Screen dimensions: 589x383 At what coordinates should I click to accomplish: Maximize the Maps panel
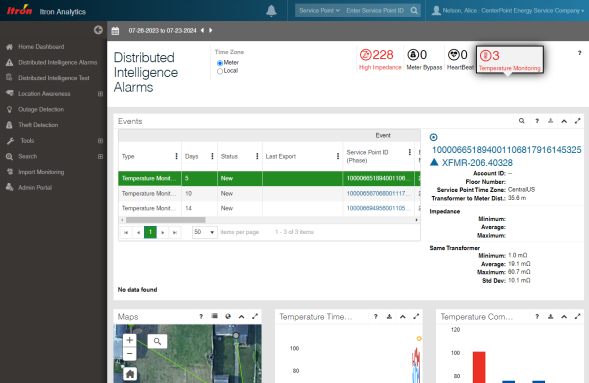click(x=255, y=316)
